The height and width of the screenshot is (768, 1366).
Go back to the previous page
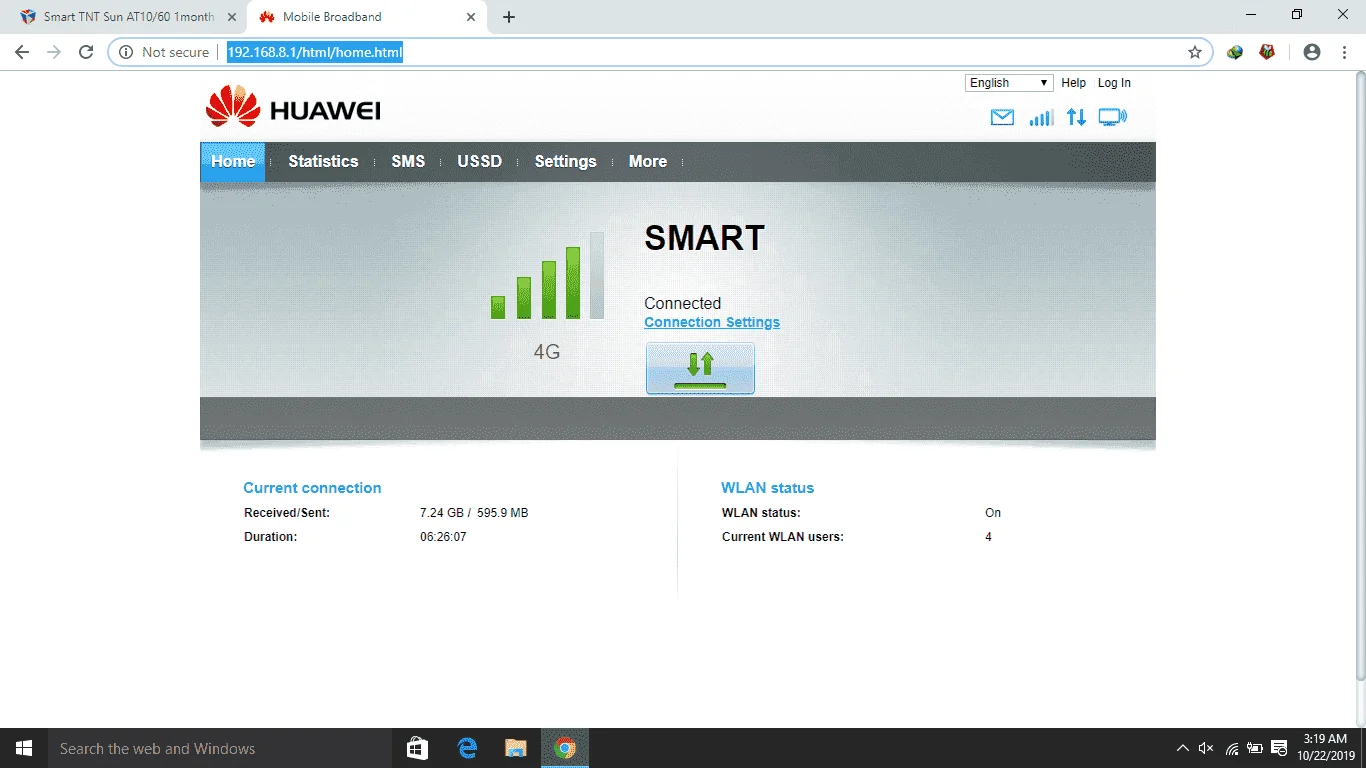coord(22,52)
